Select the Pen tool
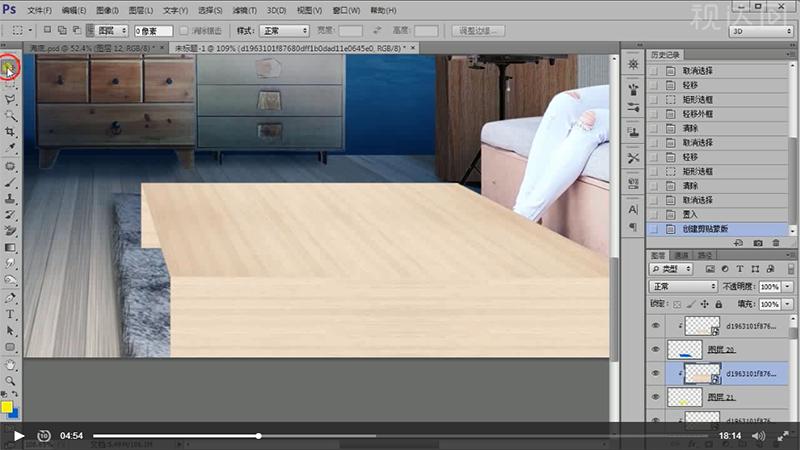This screenshot has width=800, height=450. [10, 298]
